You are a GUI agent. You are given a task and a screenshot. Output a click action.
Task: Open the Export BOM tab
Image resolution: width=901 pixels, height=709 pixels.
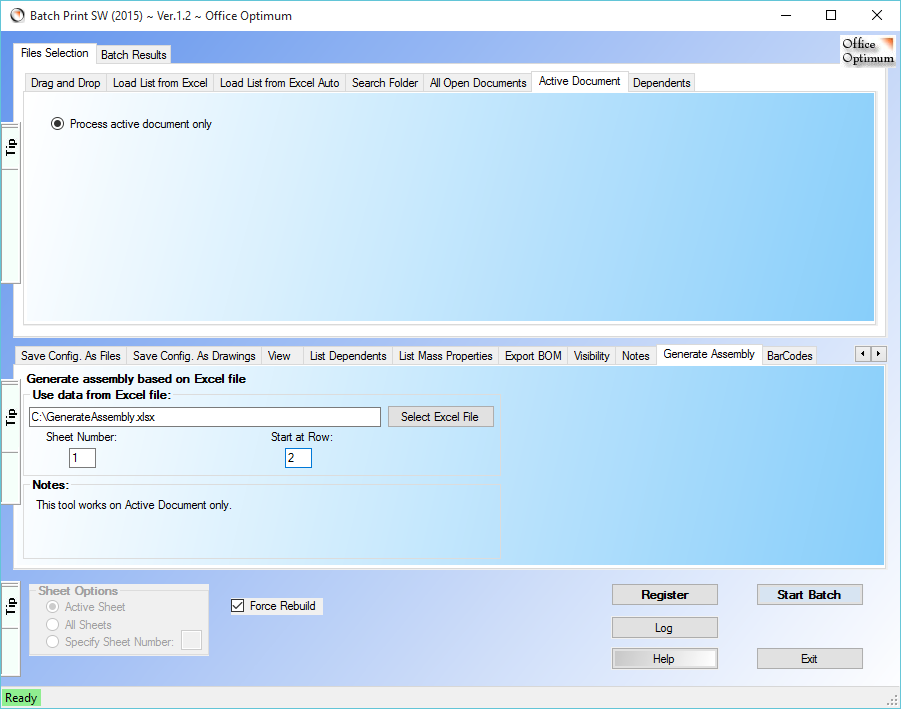click(533, 356)
